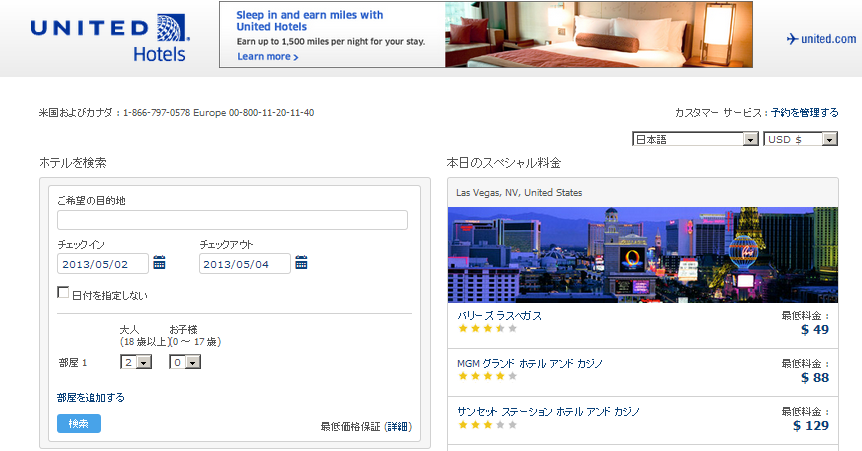Open the children count dropdown for room 1
Image resolution: width=862 pixels, height=451 pixels.
tap(185, 362)
